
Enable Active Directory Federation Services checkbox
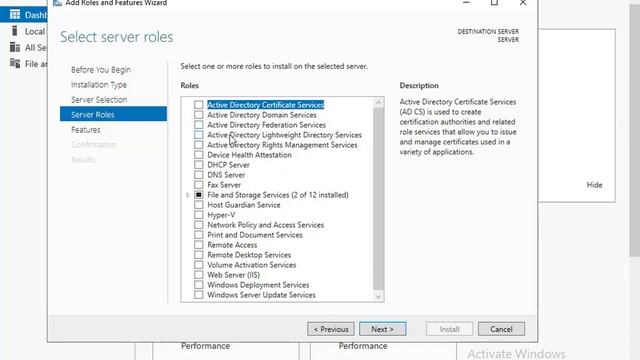pos(198,125)
